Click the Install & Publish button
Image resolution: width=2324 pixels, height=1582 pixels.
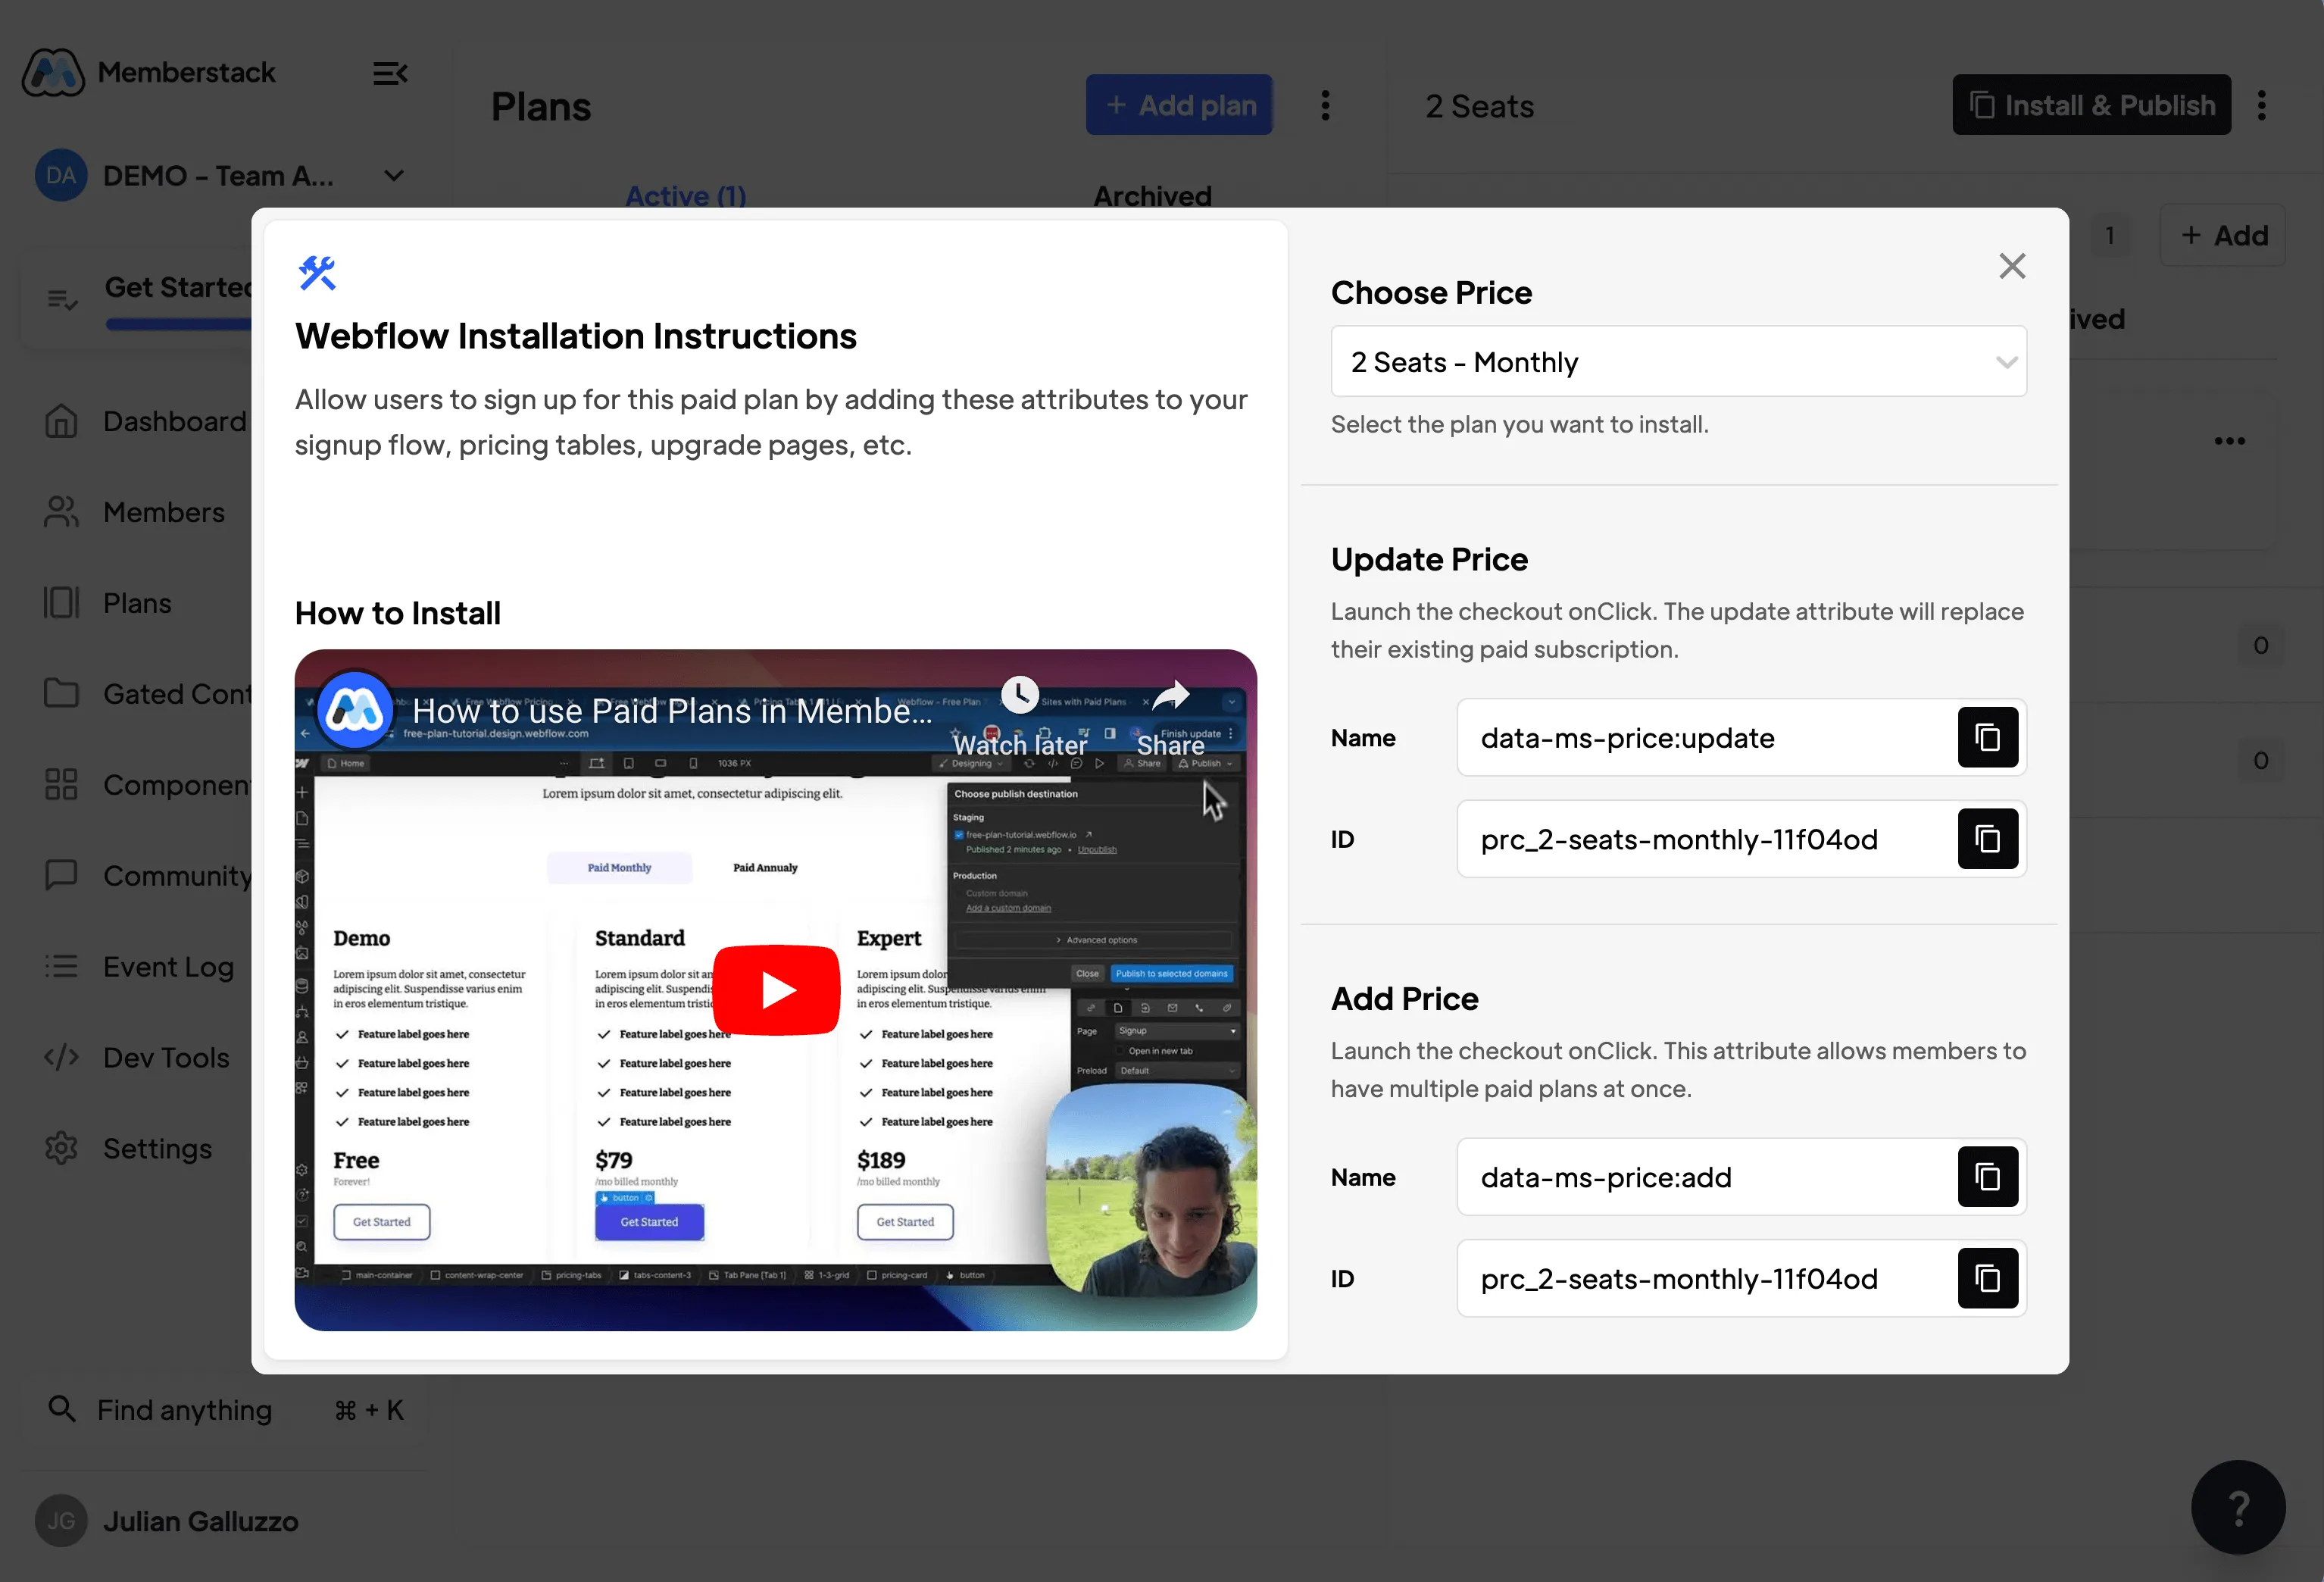[2091, 105]
